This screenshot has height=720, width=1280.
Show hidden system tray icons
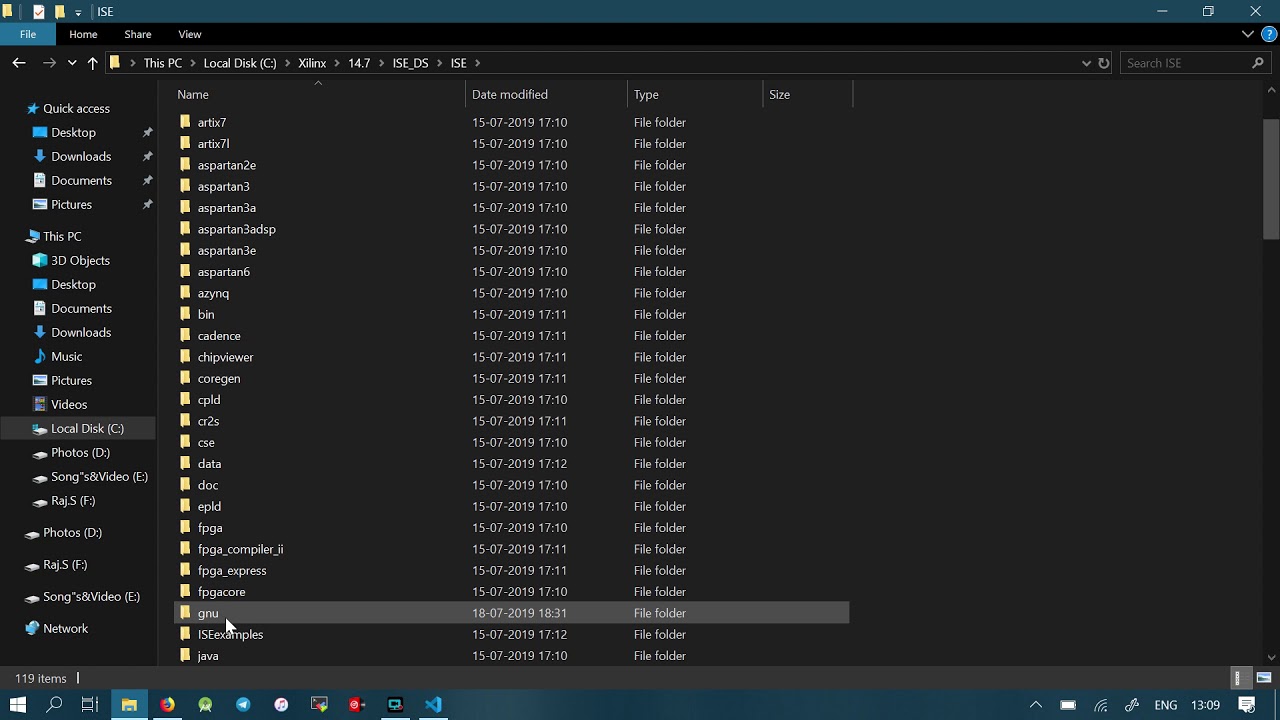pos(1036,705)
